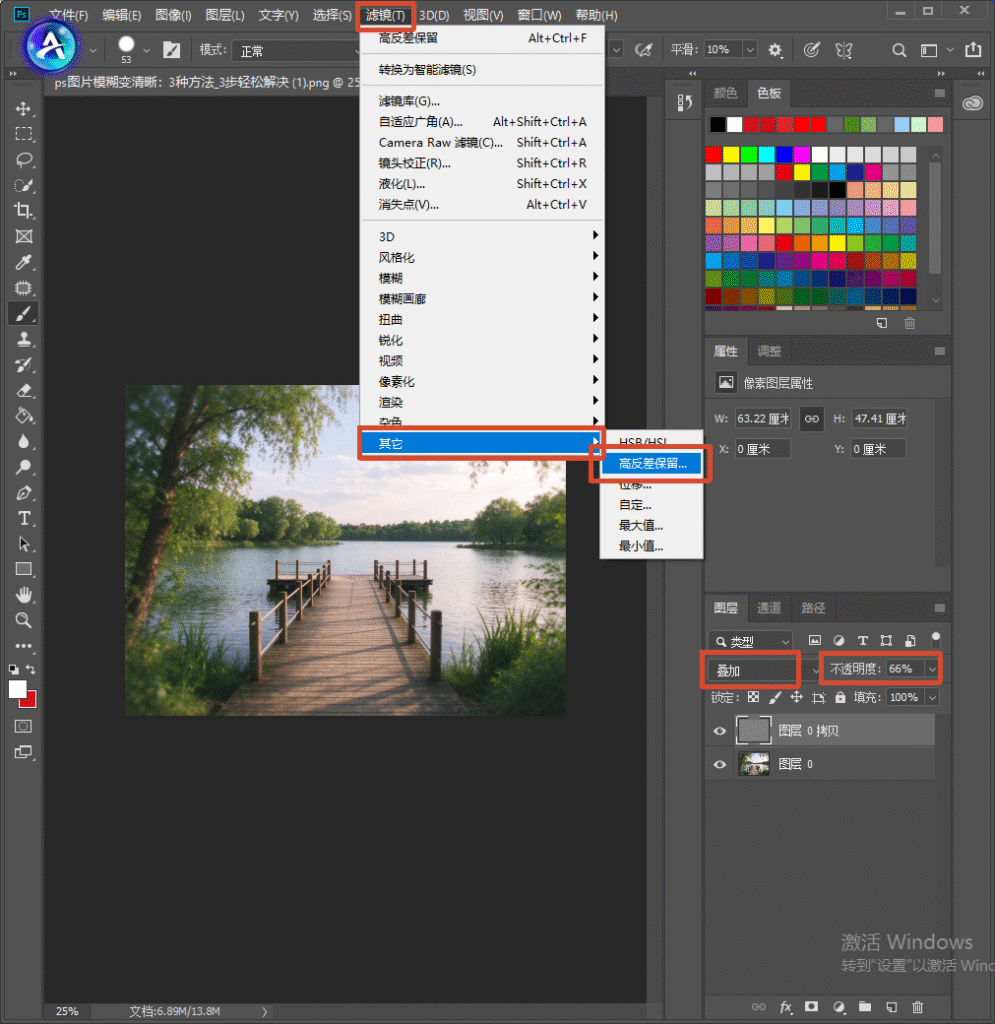Expand the 填充 fill dropdown arrow
The image size is (995, 1024).
tap(932, 697)
